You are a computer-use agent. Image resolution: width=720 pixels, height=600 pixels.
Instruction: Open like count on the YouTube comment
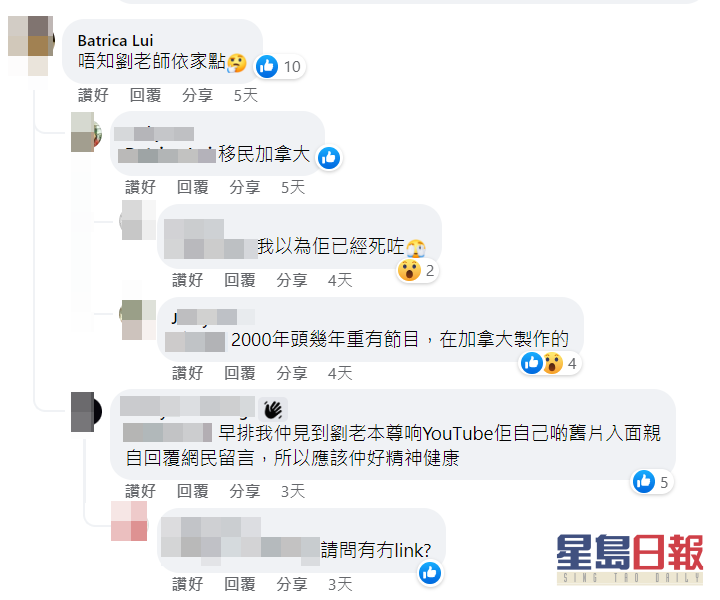(x=652, y=482)
